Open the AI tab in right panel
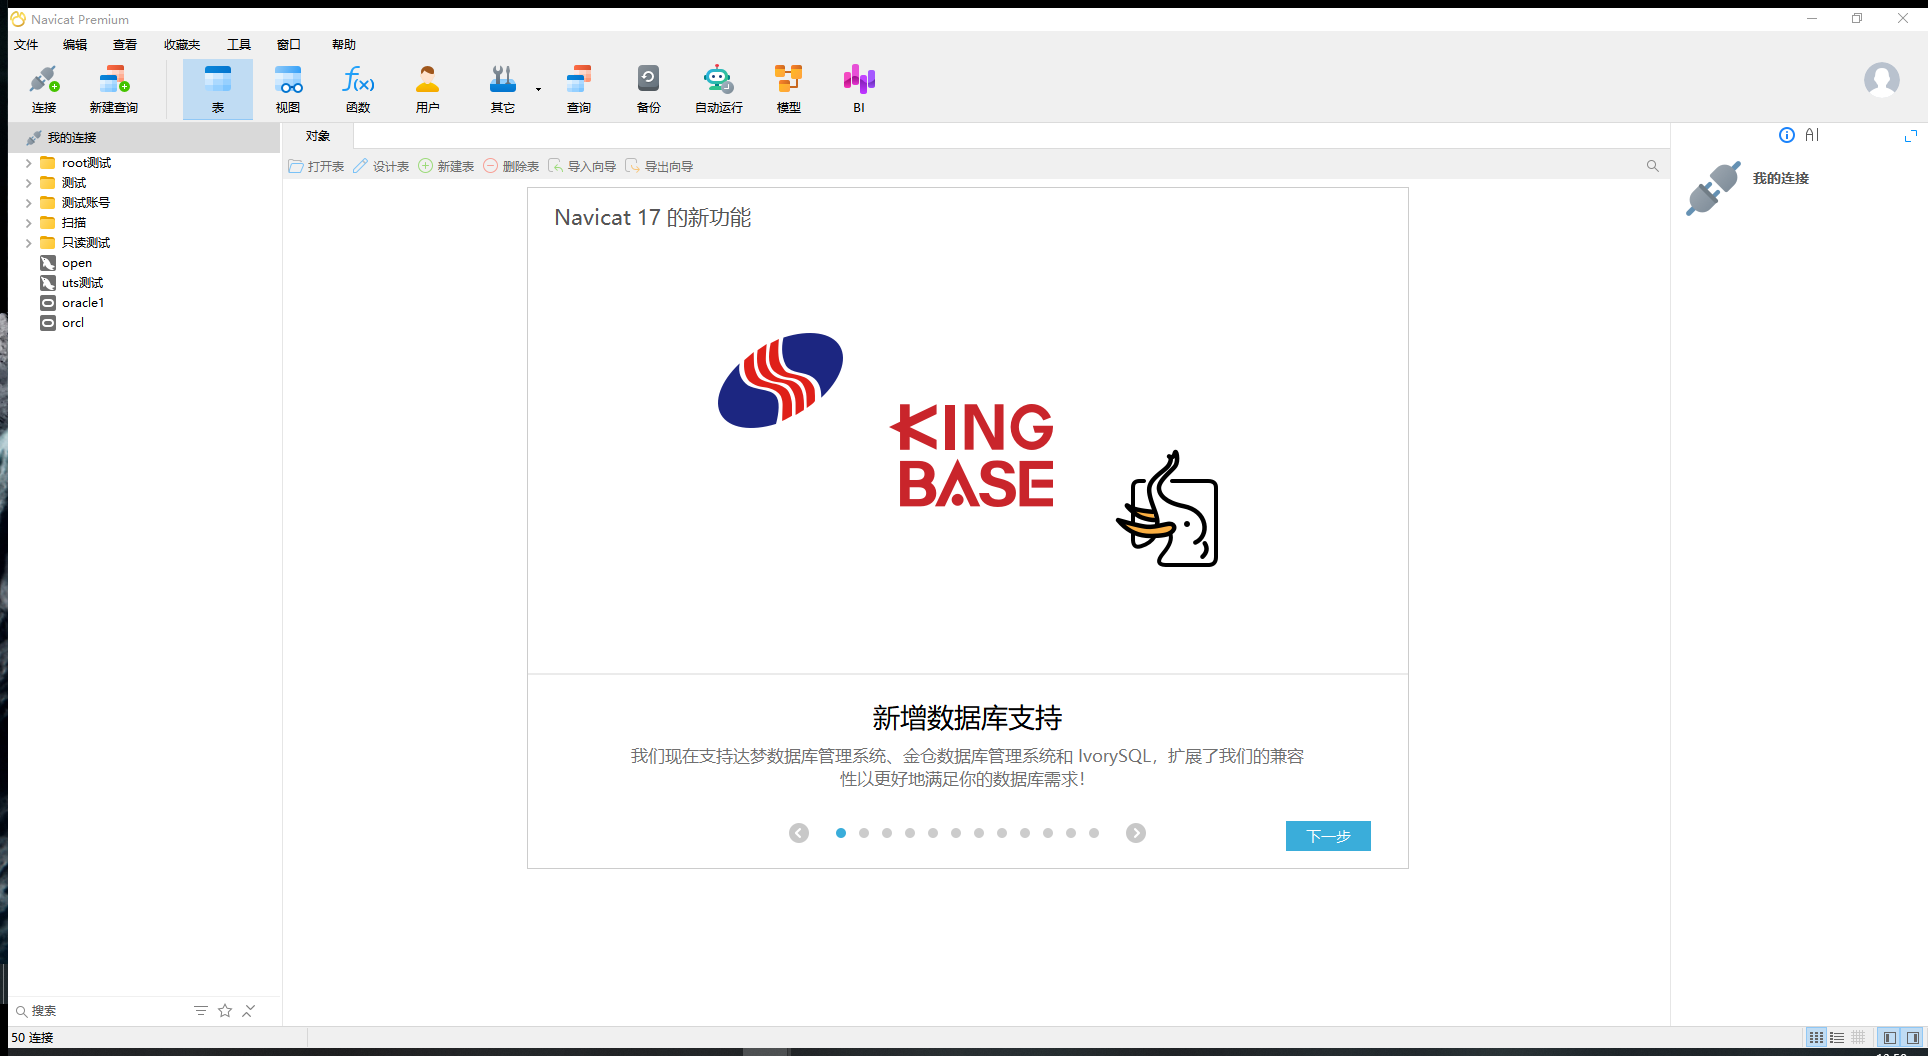This screenshot has width=1928, height=1056. click(1812, 135)
